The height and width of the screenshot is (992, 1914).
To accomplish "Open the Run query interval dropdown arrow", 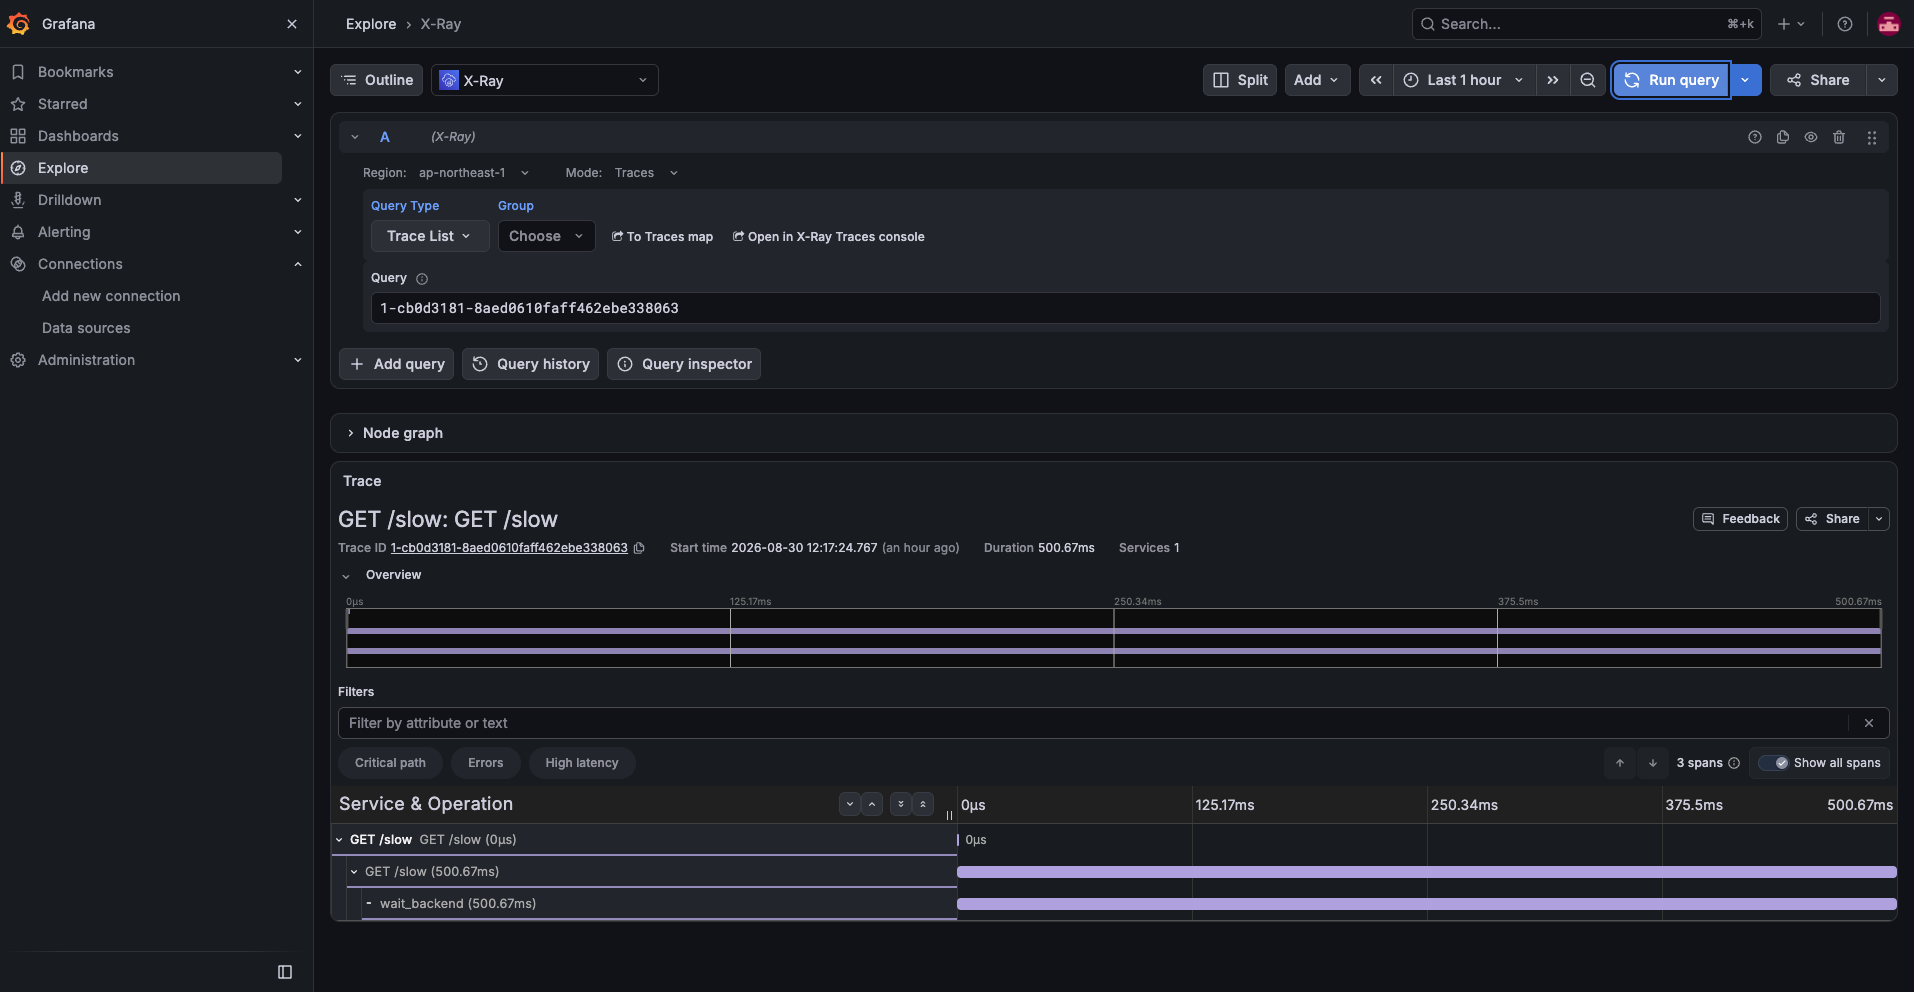I will 1745,80.
